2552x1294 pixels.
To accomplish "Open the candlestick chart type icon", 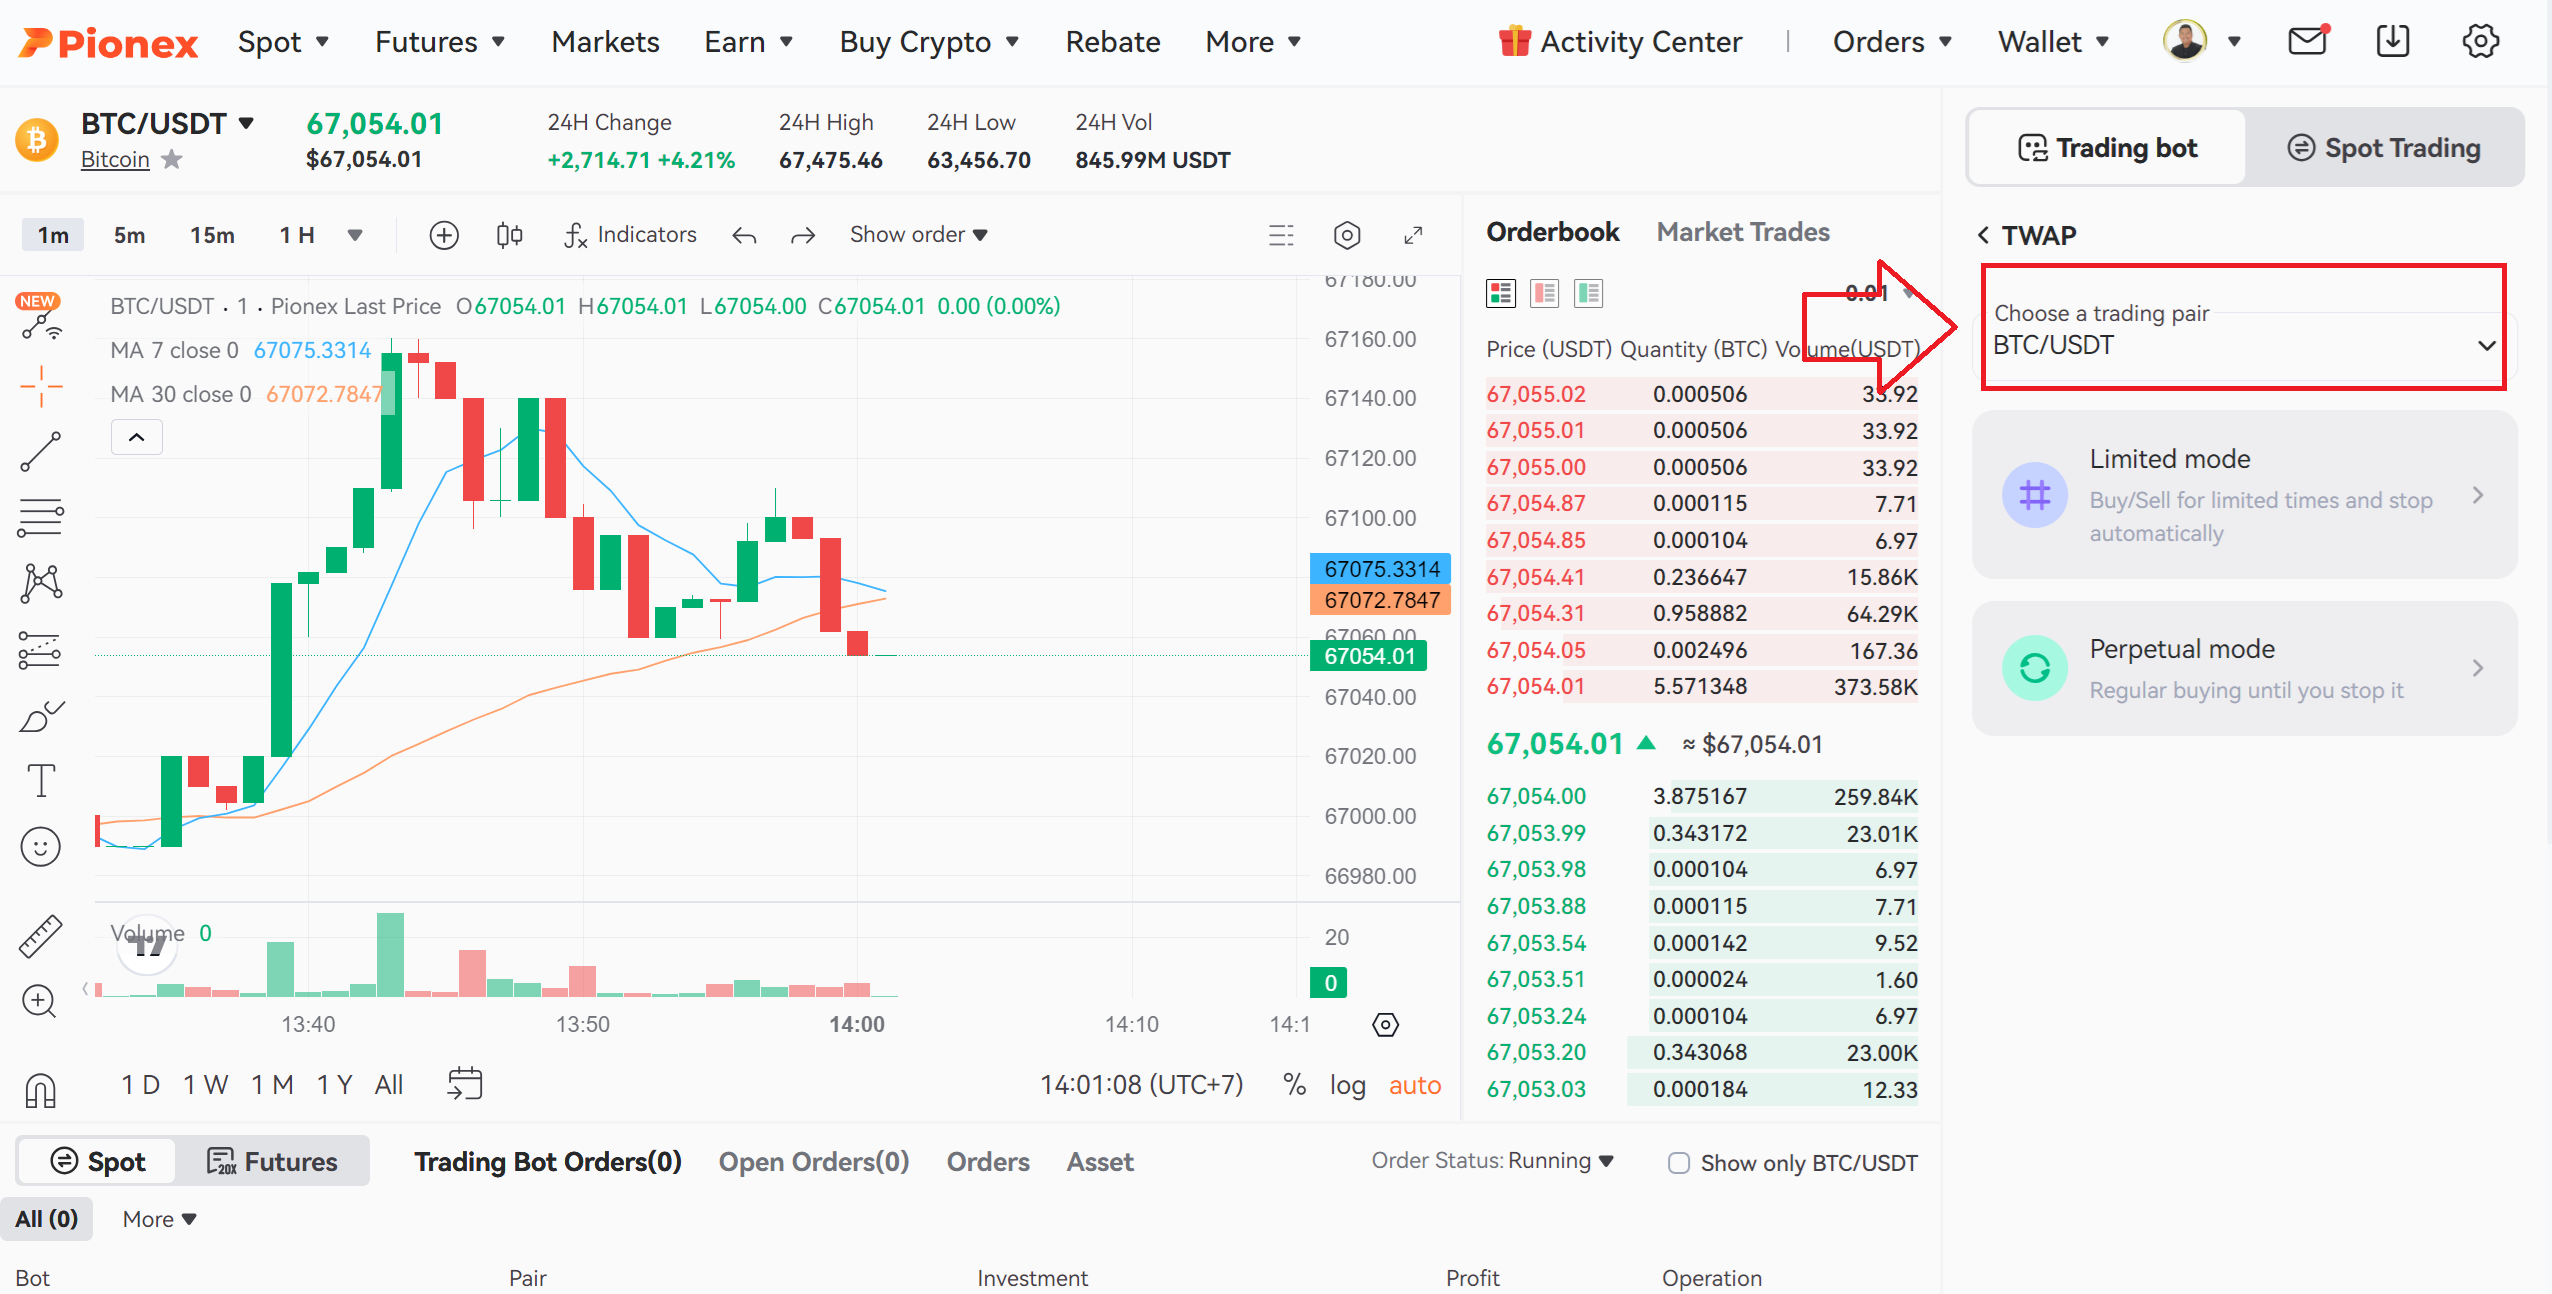I will point(509,235).
